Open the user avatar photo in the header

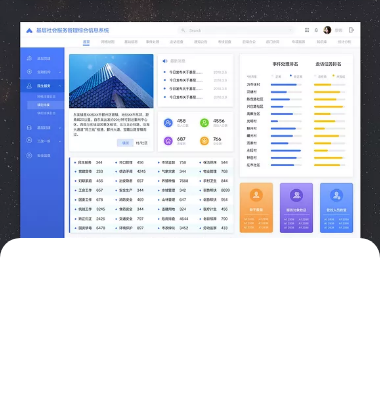pos(327,30)
